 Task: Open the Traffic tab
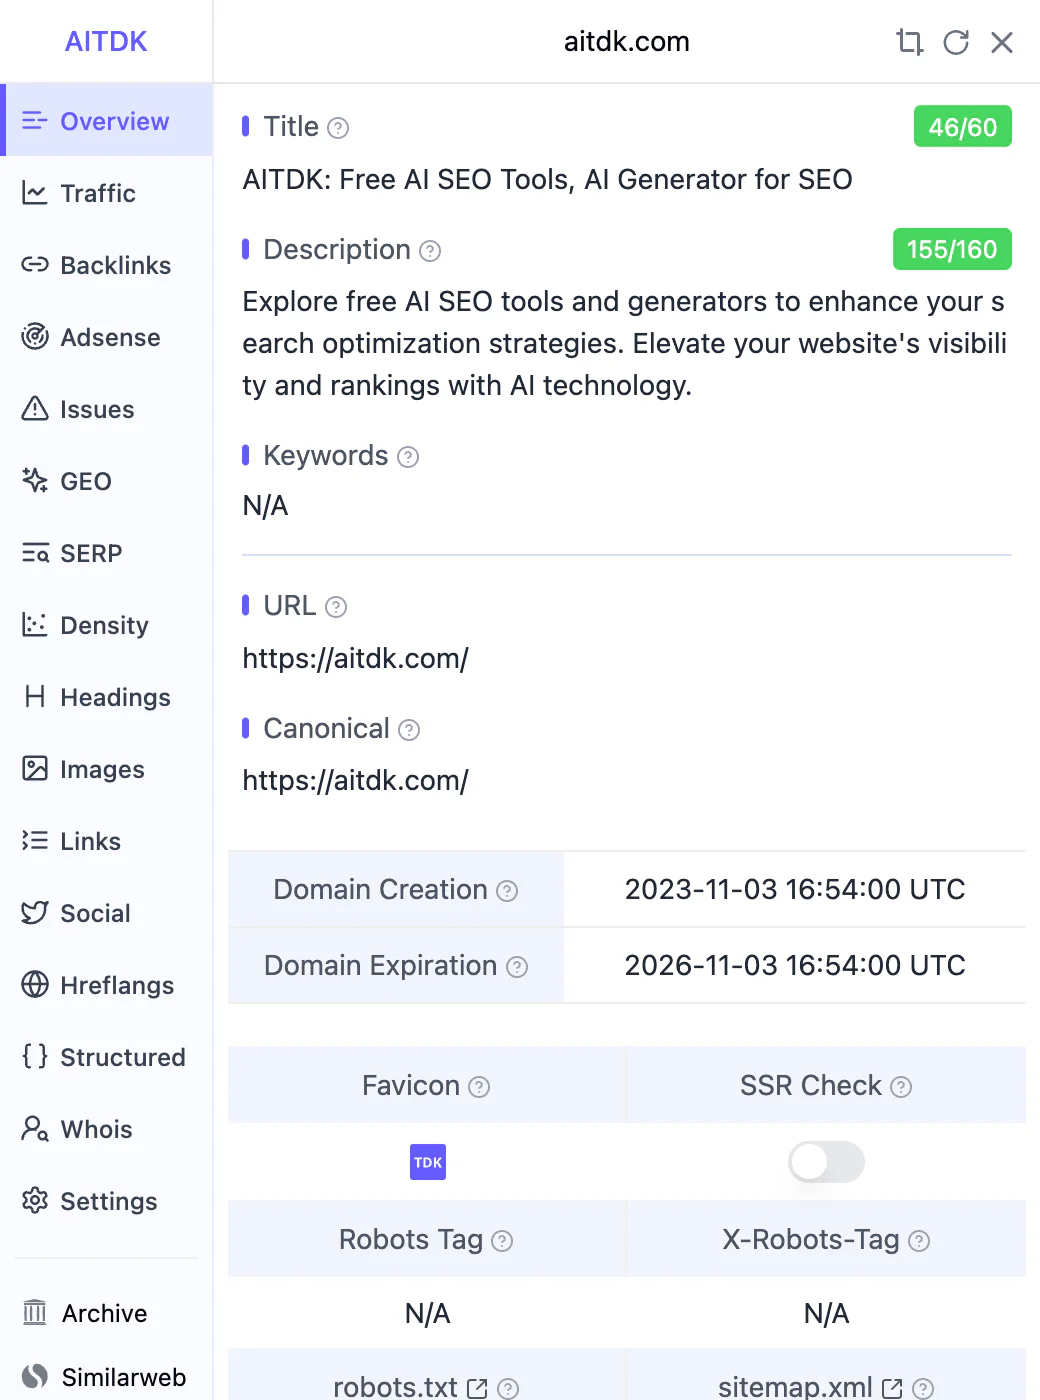point(107,193)
